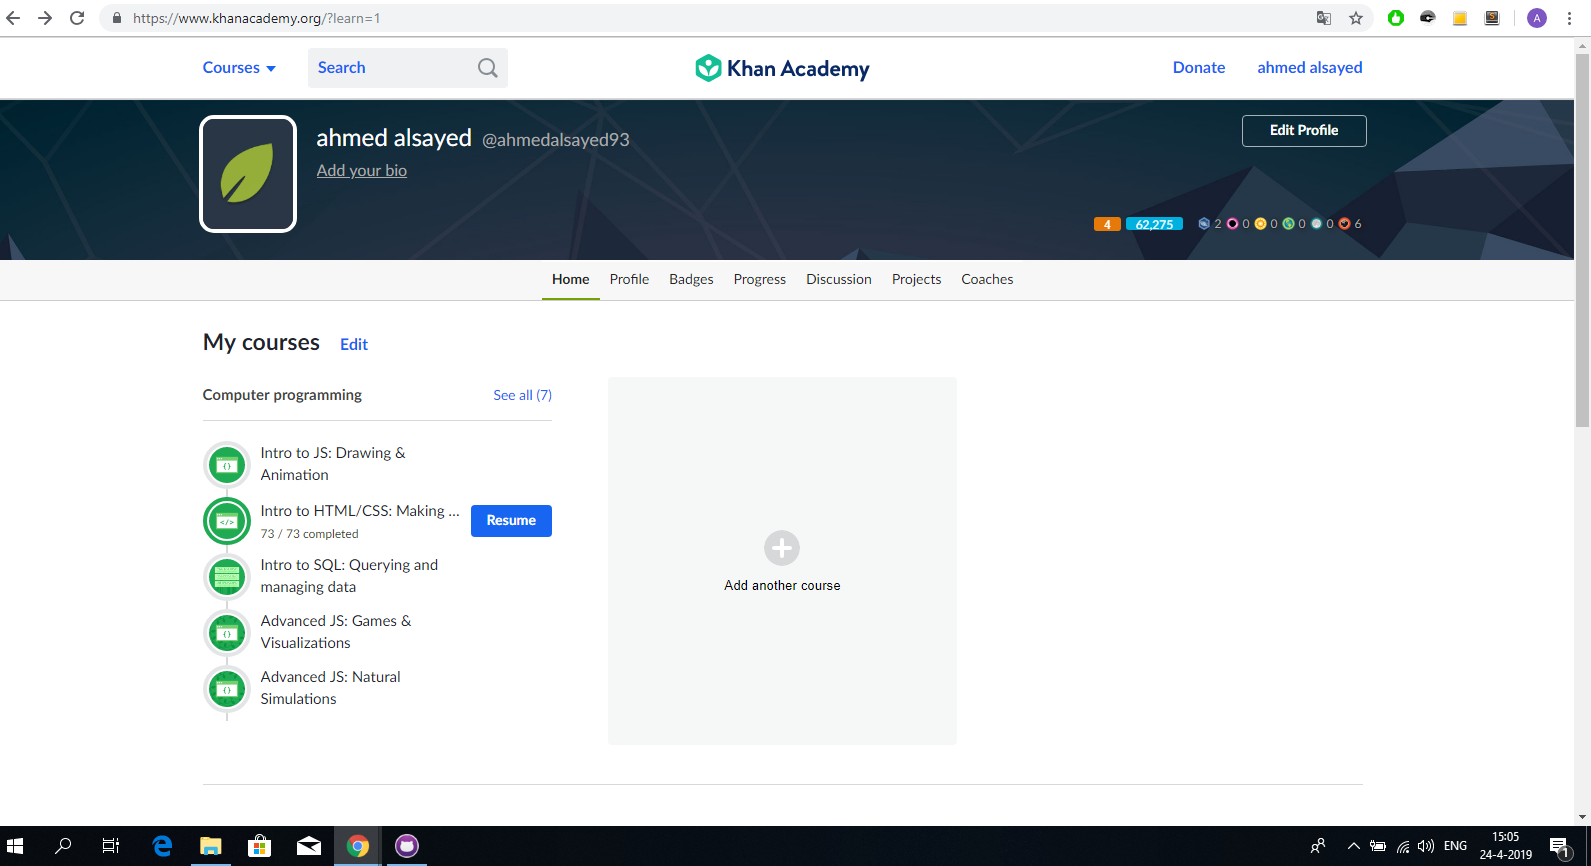
Task: Click the orange S extension icon
Action: pyautogui.click(x=1492, y=18)
